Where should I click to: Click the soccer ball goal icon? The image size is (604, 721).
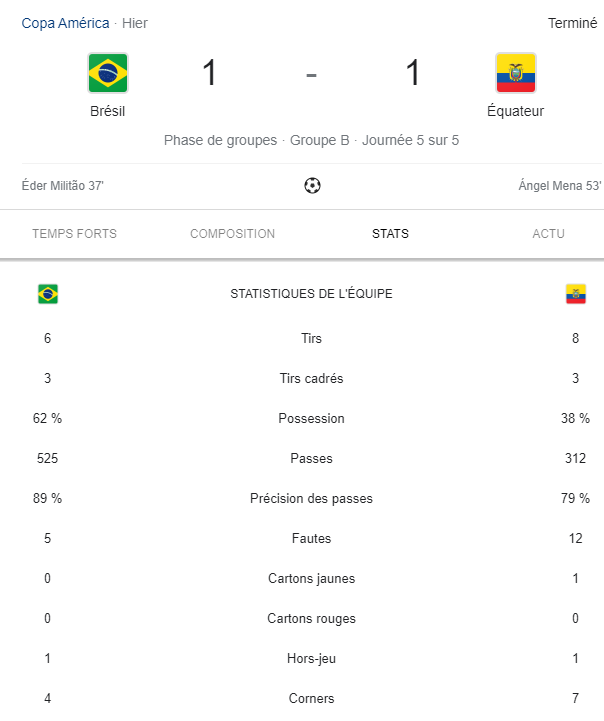click(312, 186)
